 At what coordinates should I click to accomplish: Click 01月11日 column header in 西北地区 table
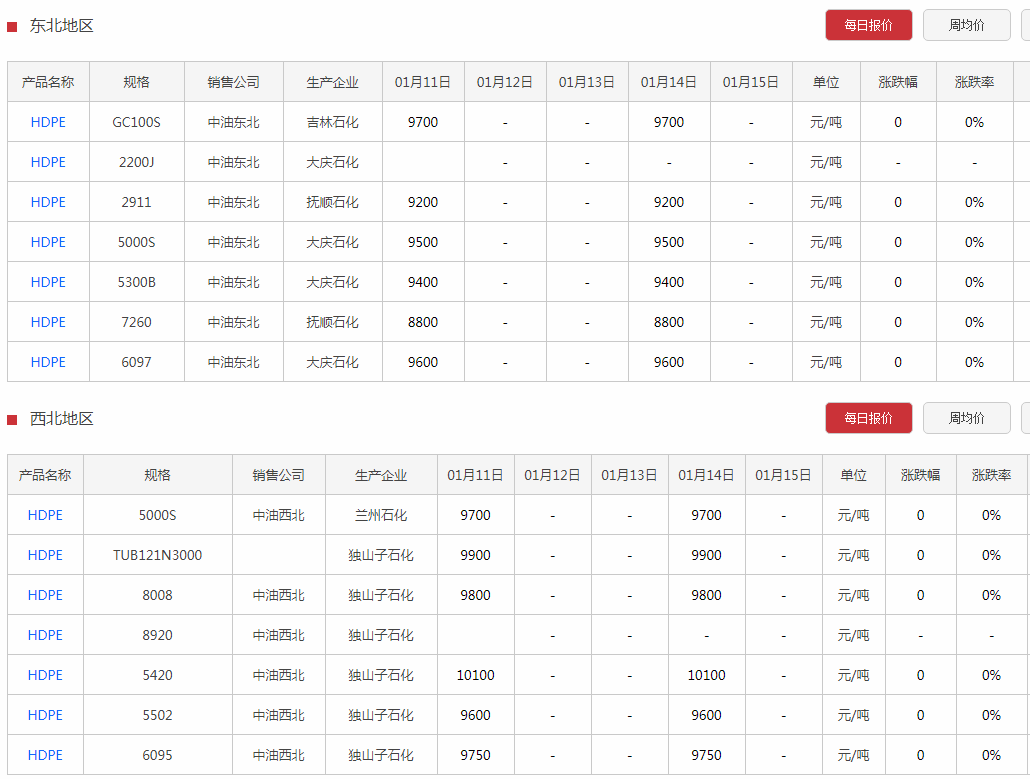476,475
